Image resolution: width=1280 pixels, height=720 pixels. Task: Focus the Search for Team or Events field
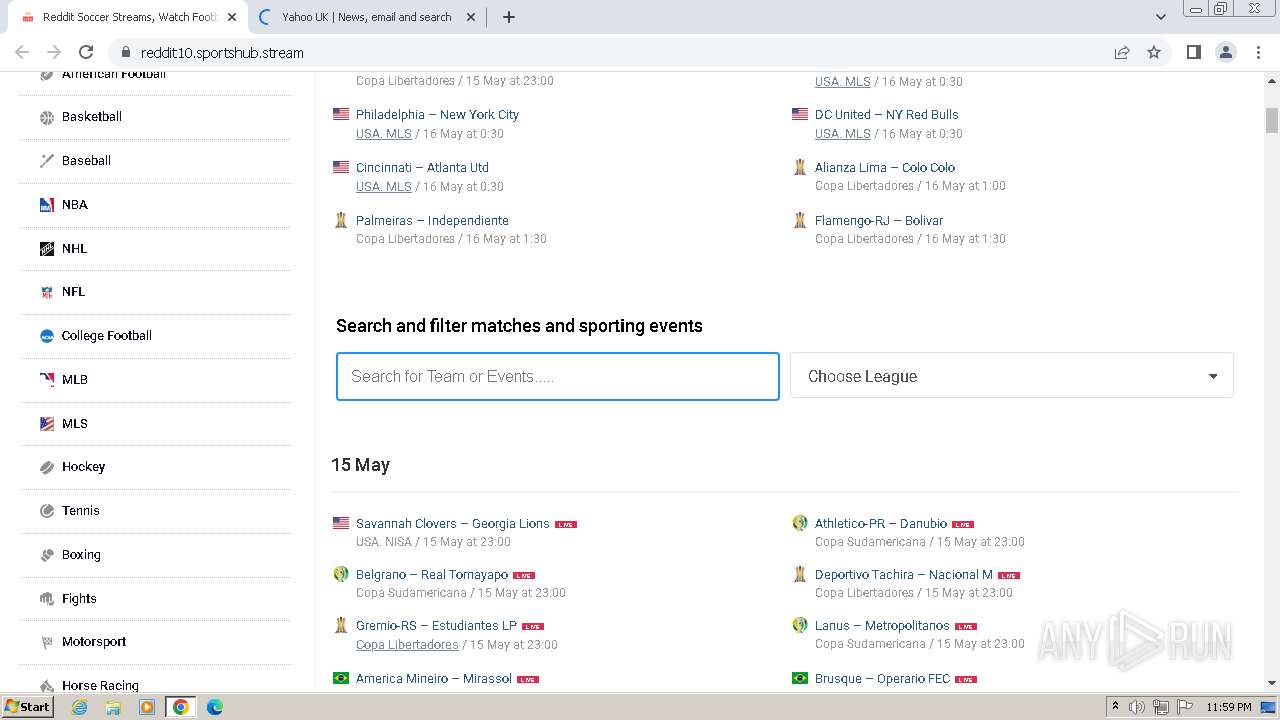pos(558,376)
